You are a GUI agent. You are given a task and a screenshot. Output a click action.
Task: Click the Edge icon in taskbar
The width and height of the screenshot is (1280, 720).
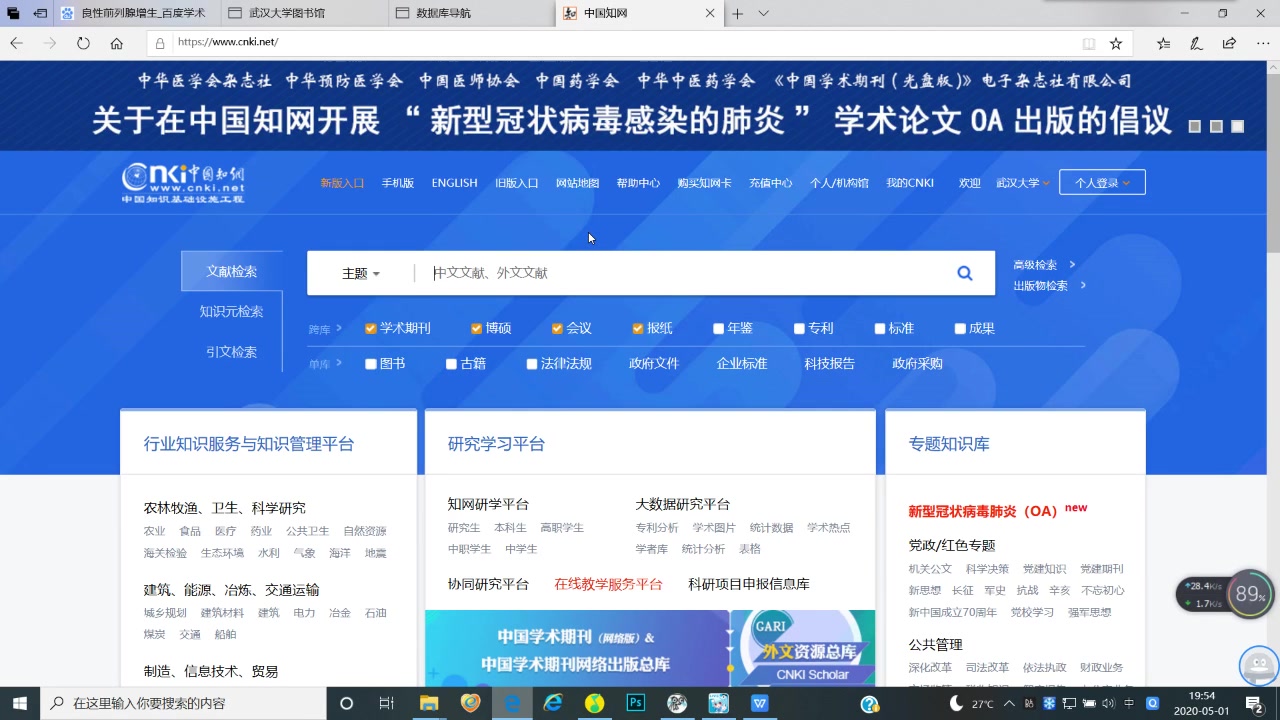[512, 703]
